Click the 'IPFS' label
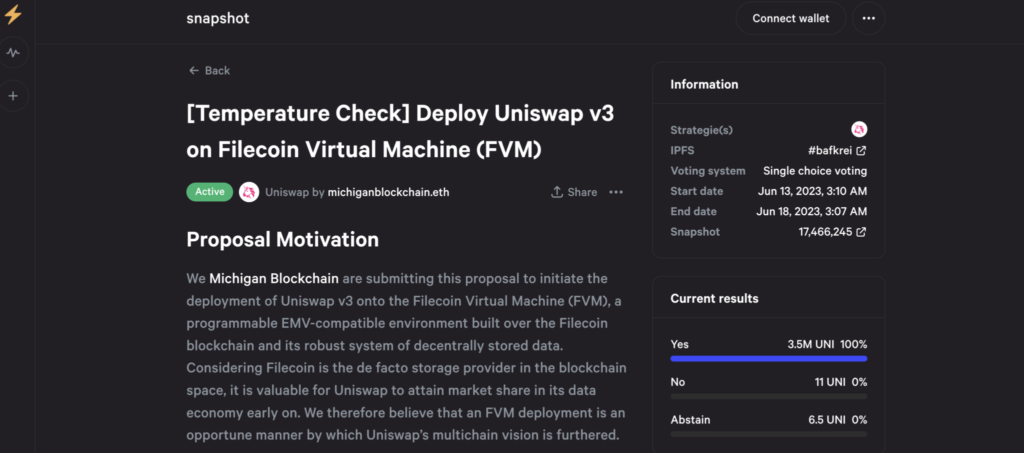The image size is (1024, 453). click(682, 151)
